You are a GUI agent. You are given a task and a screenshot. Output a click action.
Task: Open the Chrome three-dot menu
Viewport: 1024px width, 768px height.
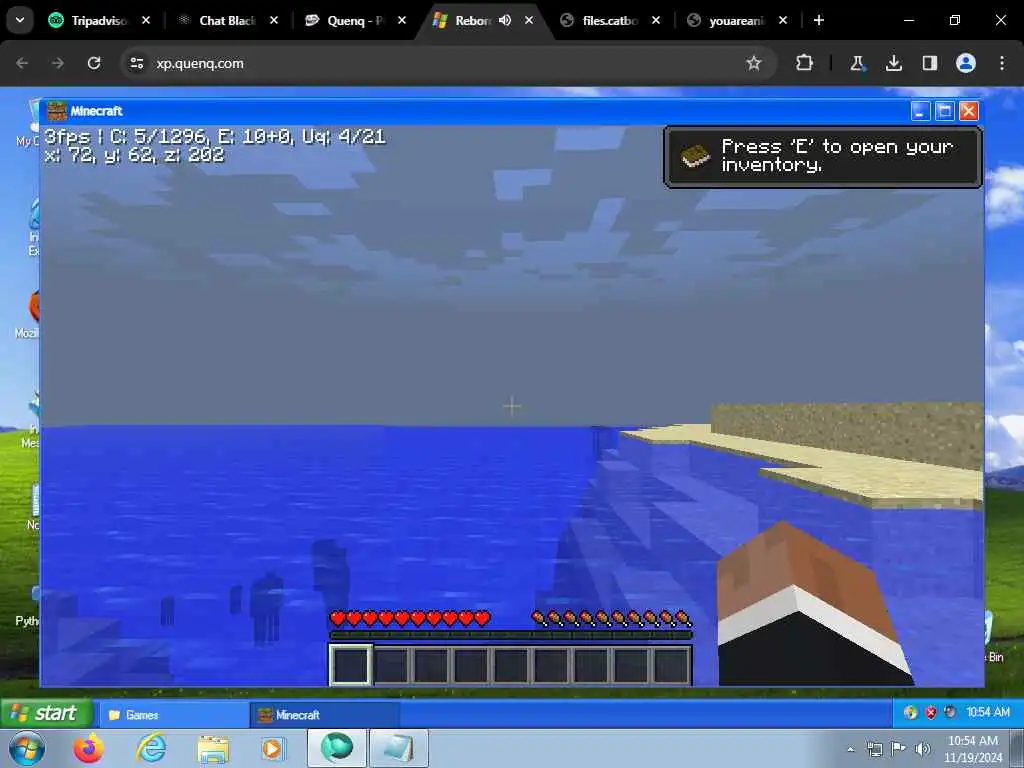click(x=1001, y=63)
